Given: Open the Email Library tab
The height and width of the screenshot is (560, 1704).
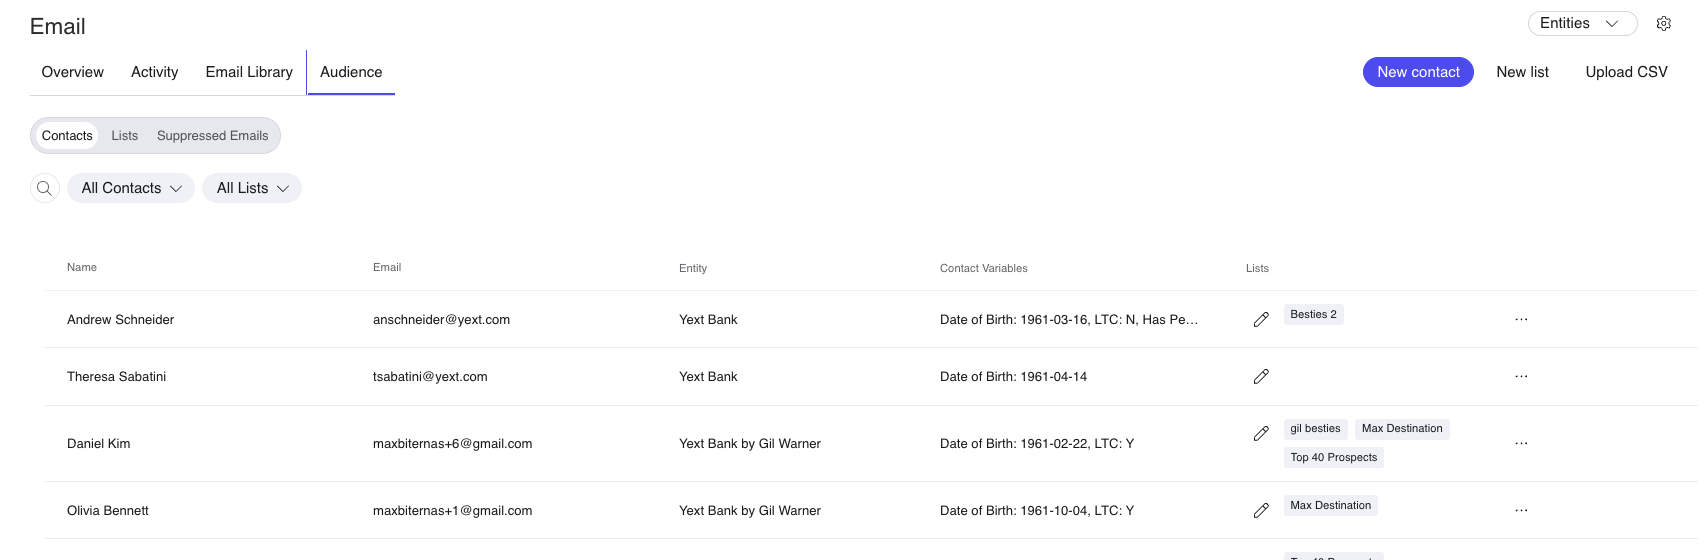Looking at the screenshot, I should coord(249,72).
